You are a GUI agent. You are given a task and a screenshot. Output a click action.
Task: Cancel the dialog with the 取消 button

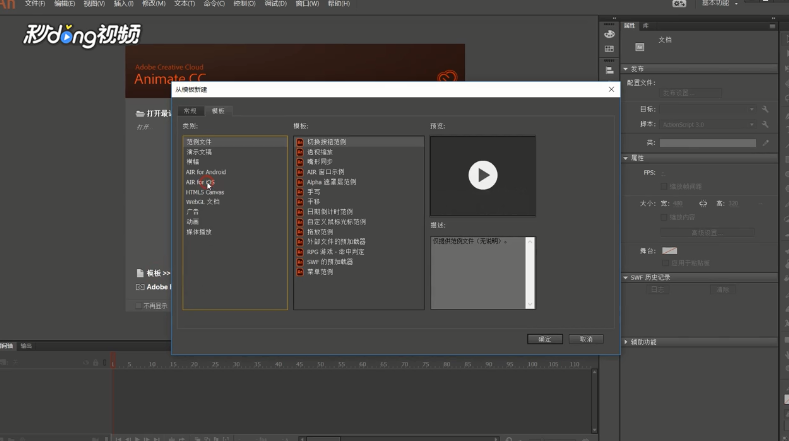click(586, 339)
